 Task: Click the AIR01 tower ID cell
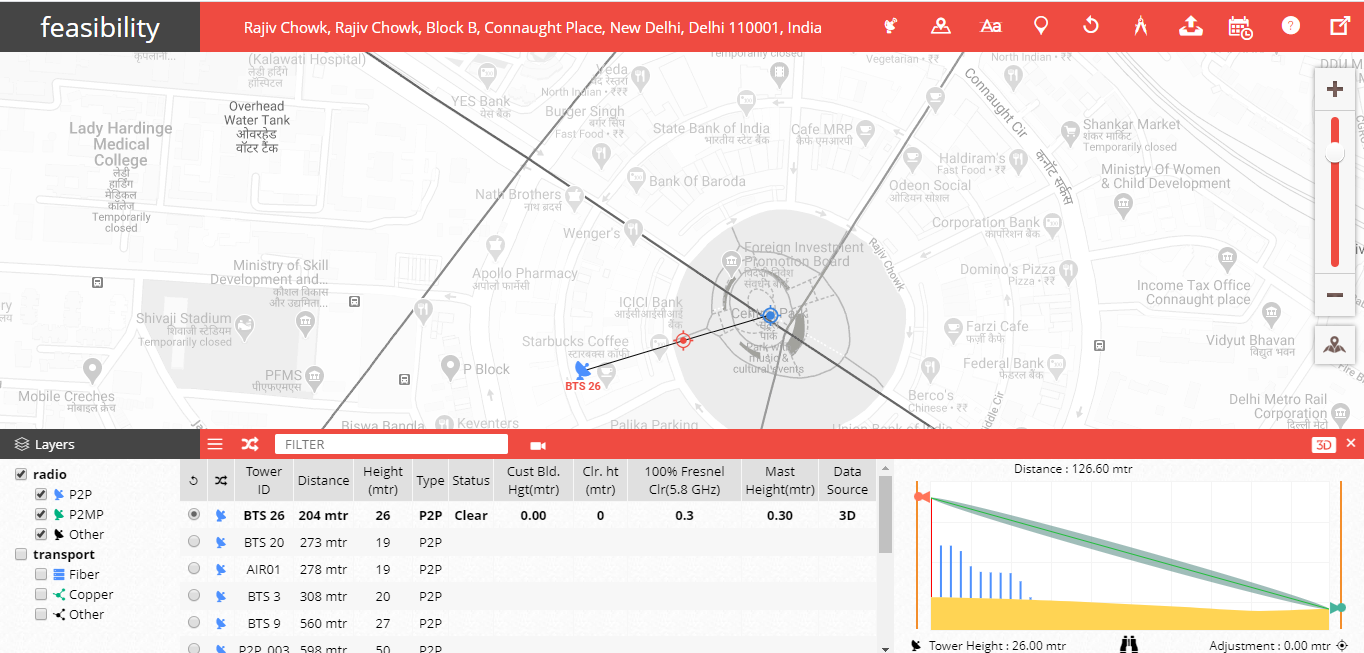click(264, 569)
